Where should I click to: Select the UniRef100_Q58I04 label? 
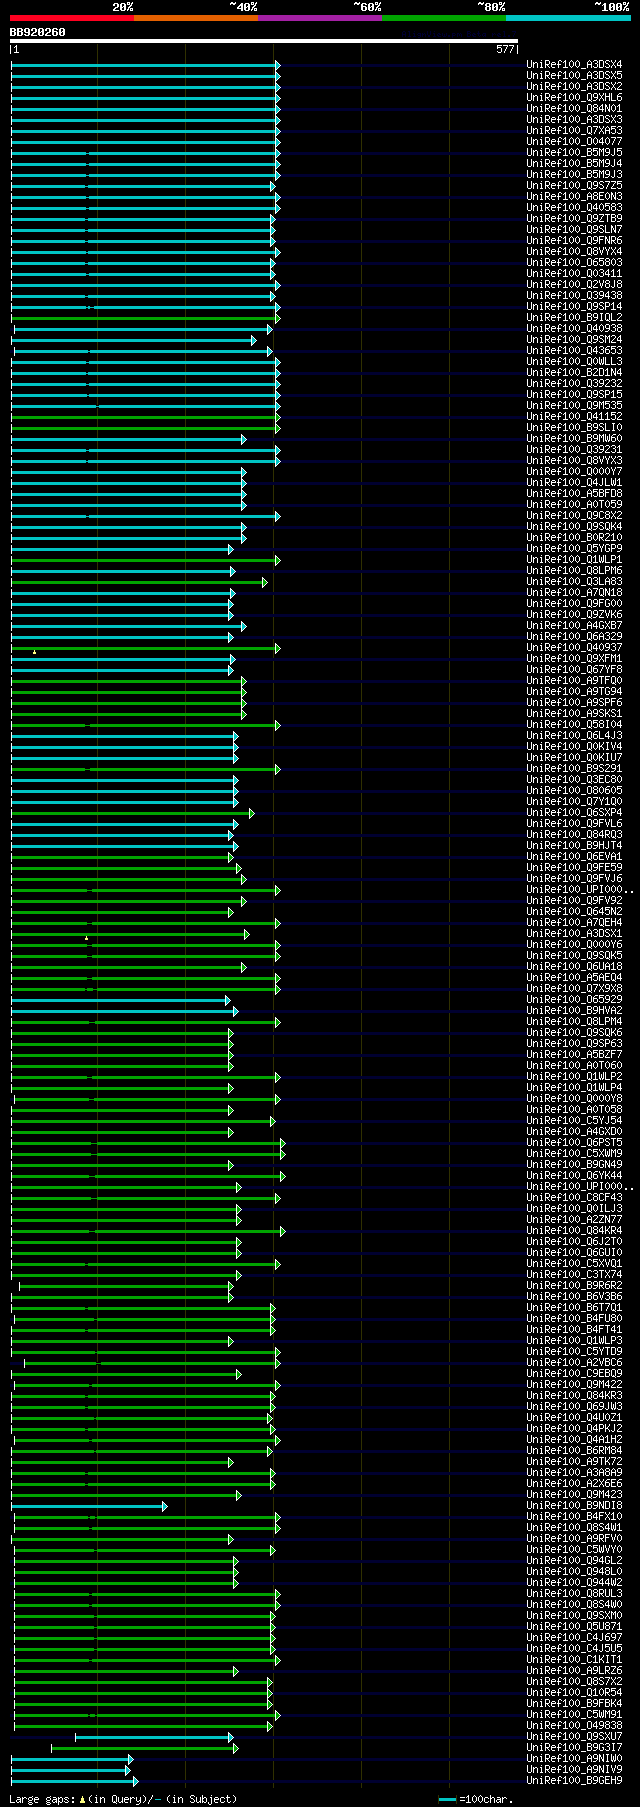click(574, 725)
